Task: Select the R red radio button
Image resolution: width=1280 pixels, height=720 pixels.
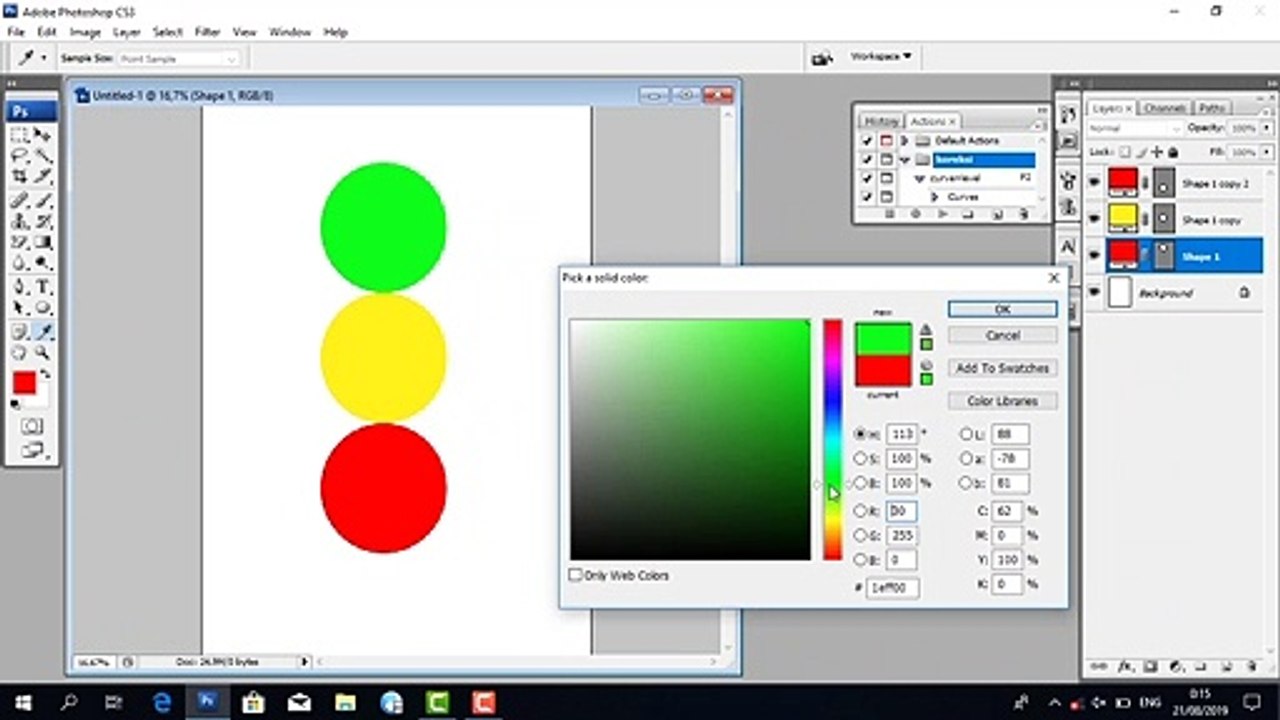Action: click(x=860, y=511)
